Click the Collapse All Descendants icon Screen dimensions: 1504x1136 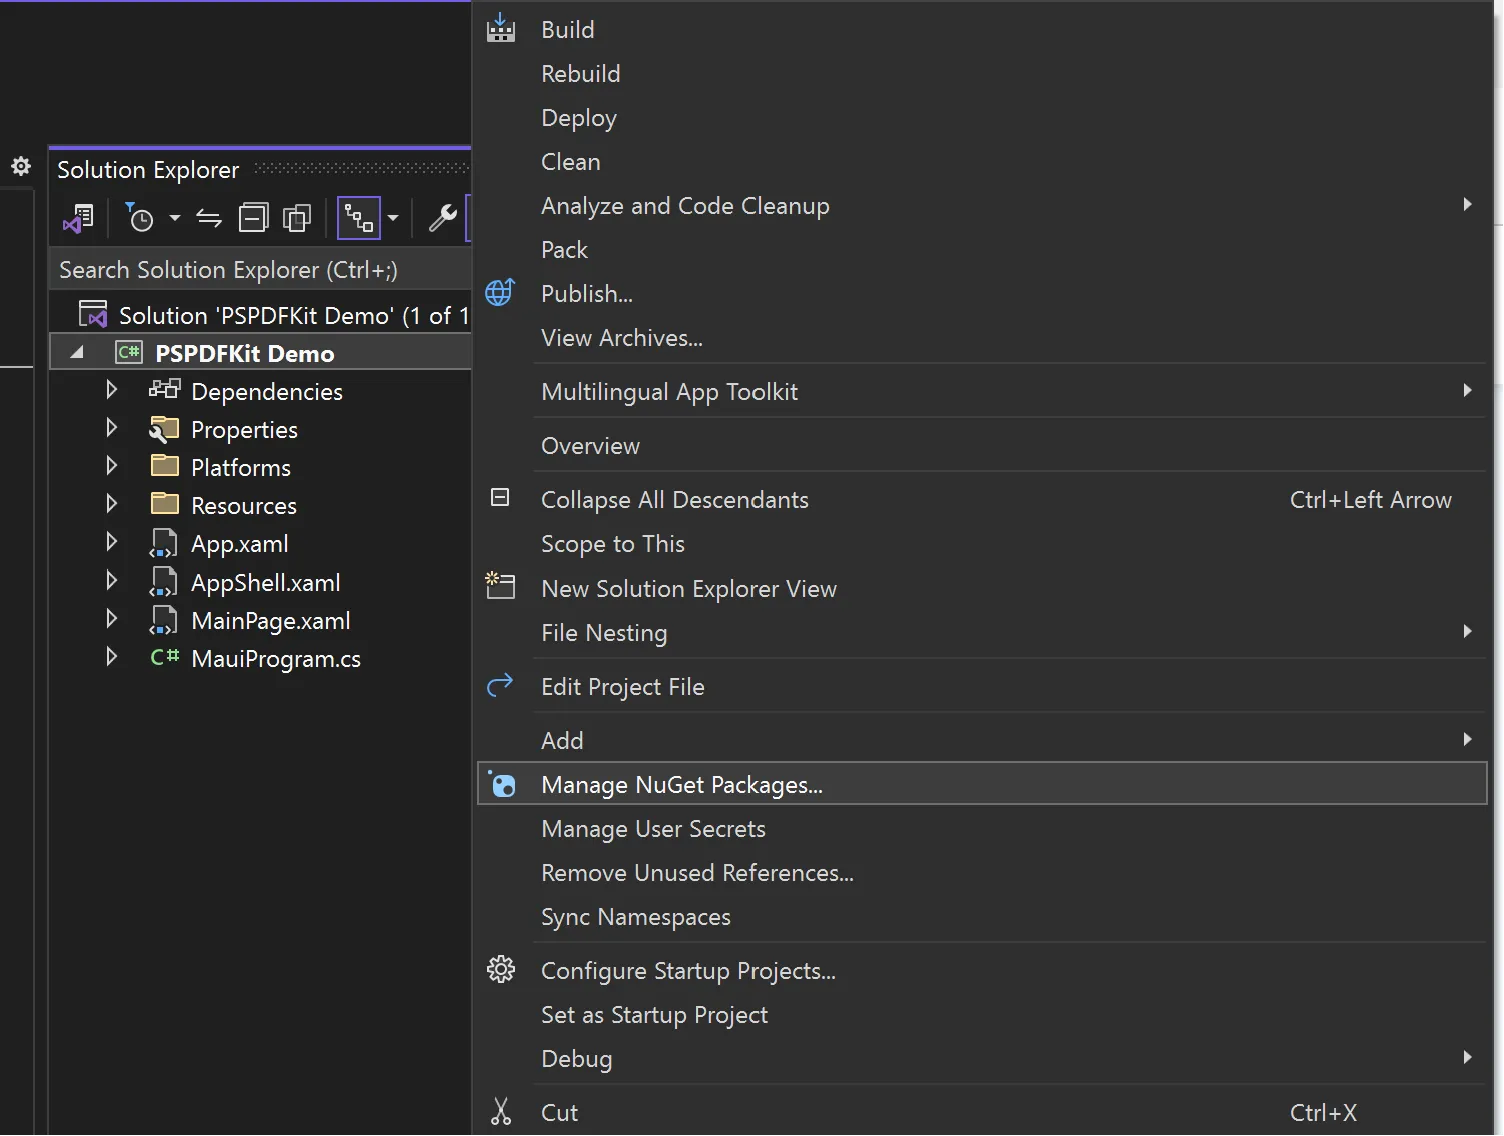[x=500, y=497]
